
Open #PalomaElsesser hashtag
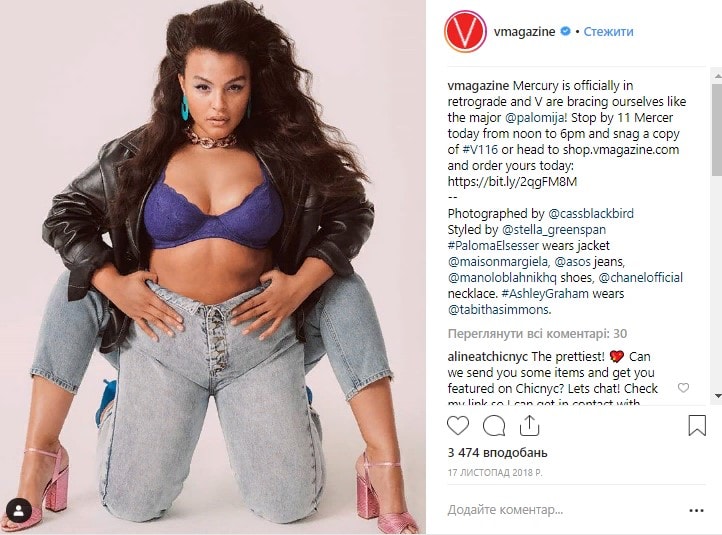[x=493, y=245]
